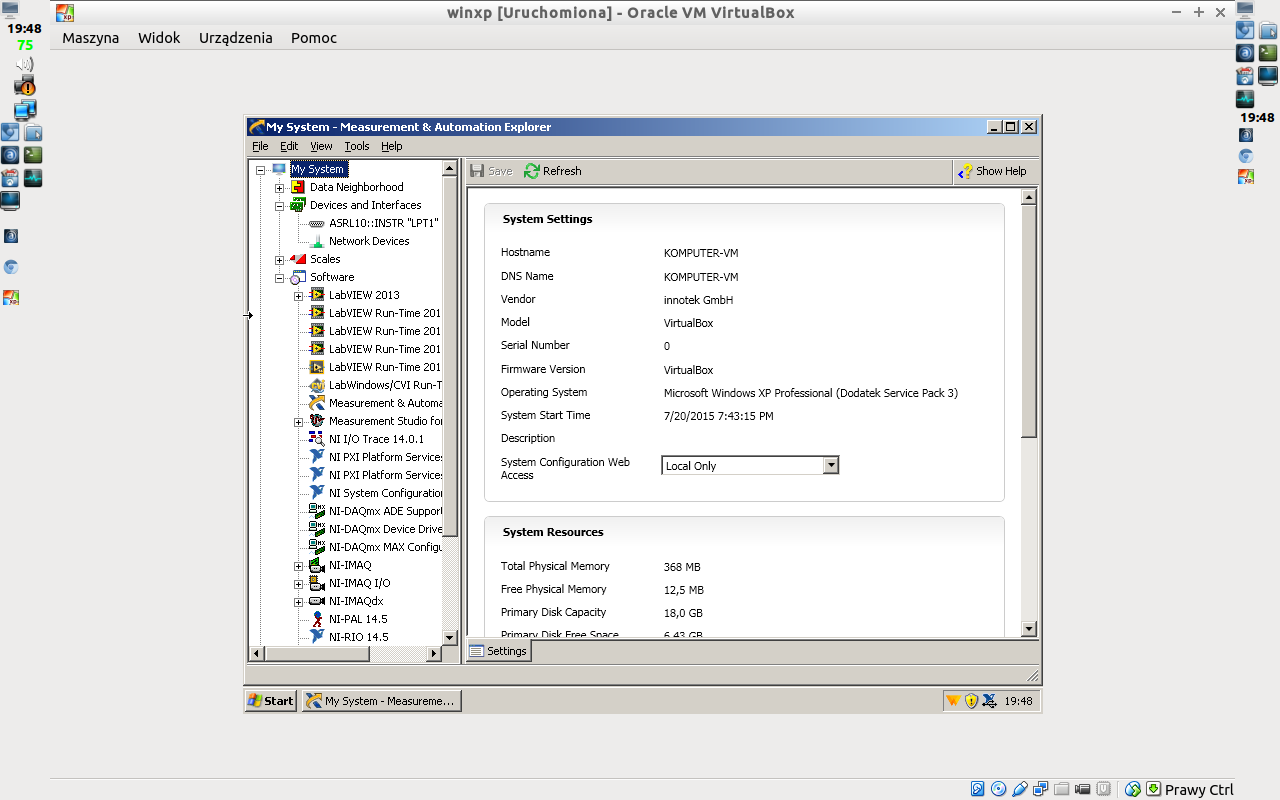1280x800 pixels.
Task: Click the innotek GmbH vendor value
Action: [x=698, y=300]
